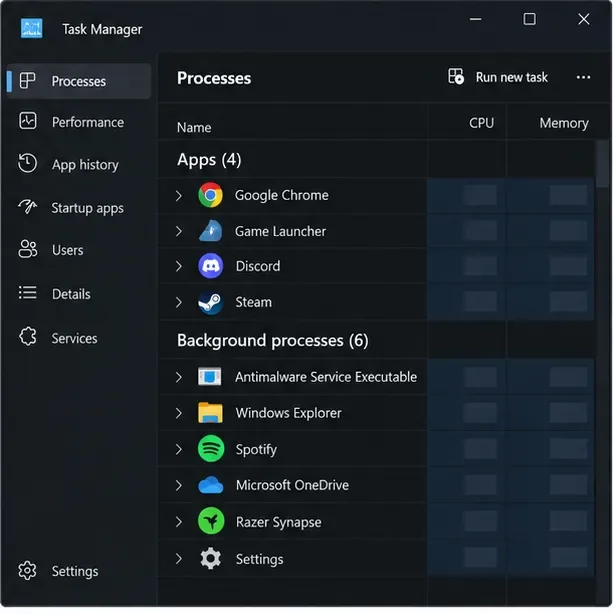Expand the Game Launcher process group
This screenshot has width=613, height=614.
point(179,231)
